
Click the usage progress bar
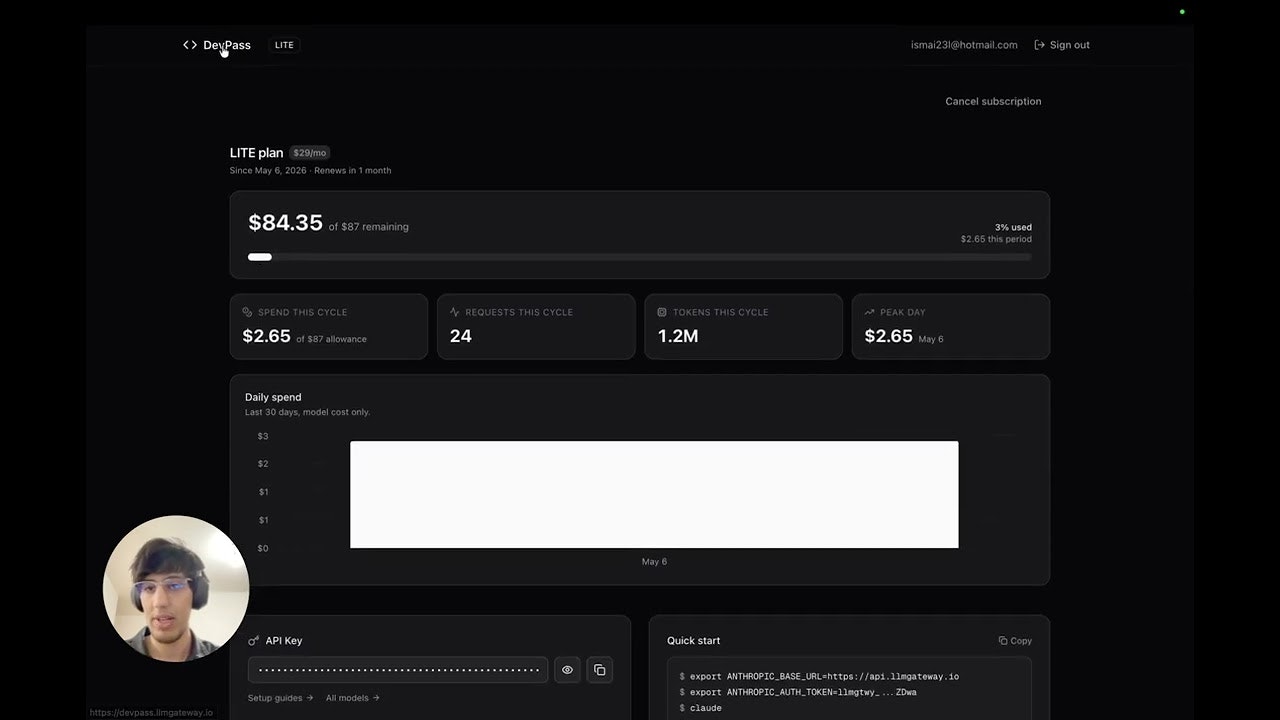click(640, 257)
